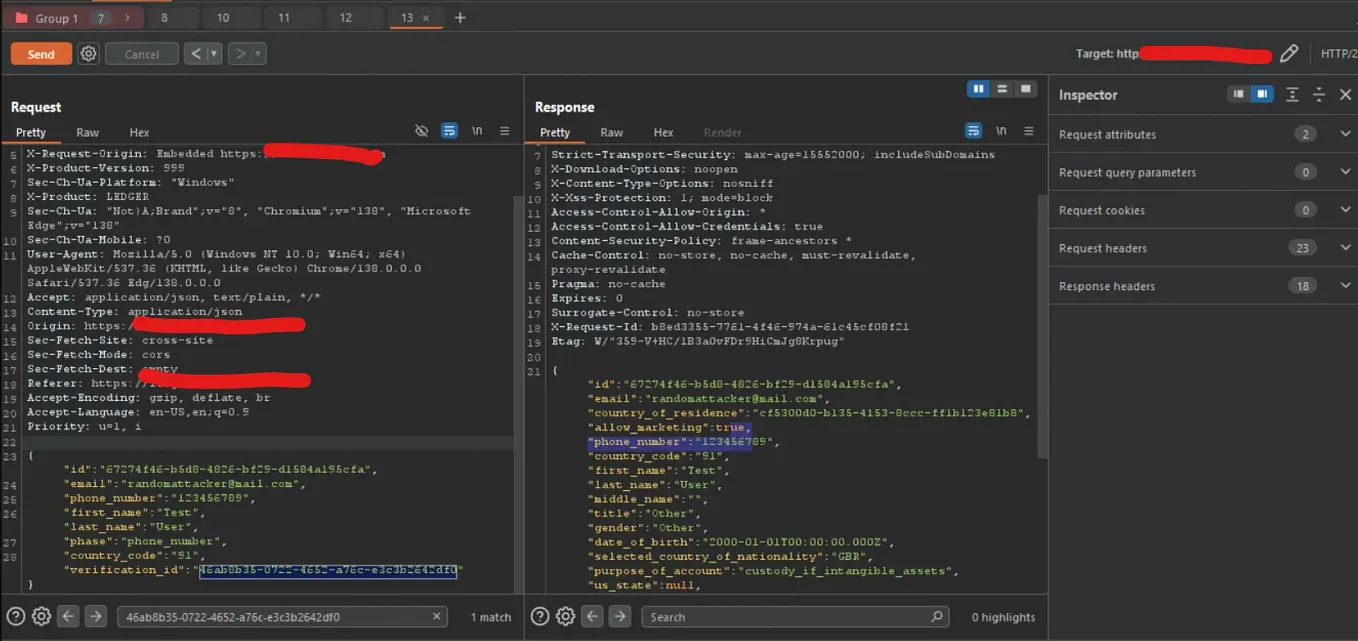Image resolution: width=1358 pixels, height=641 pixels.
Task: Toggle the \n newline display in Response
Action: coord(1001,131)
